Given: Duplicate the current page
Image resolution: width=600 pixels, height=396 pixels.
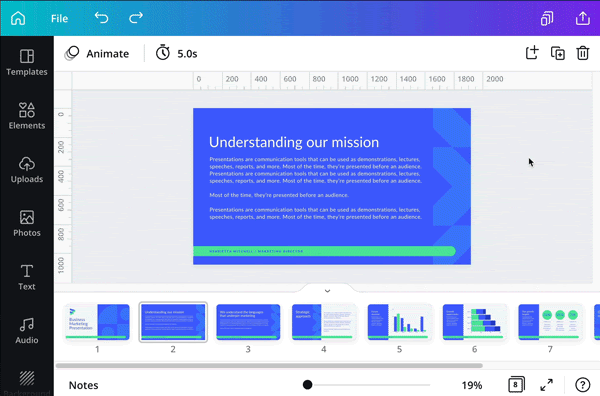Looking at the screenshot, I should (558, 53).
